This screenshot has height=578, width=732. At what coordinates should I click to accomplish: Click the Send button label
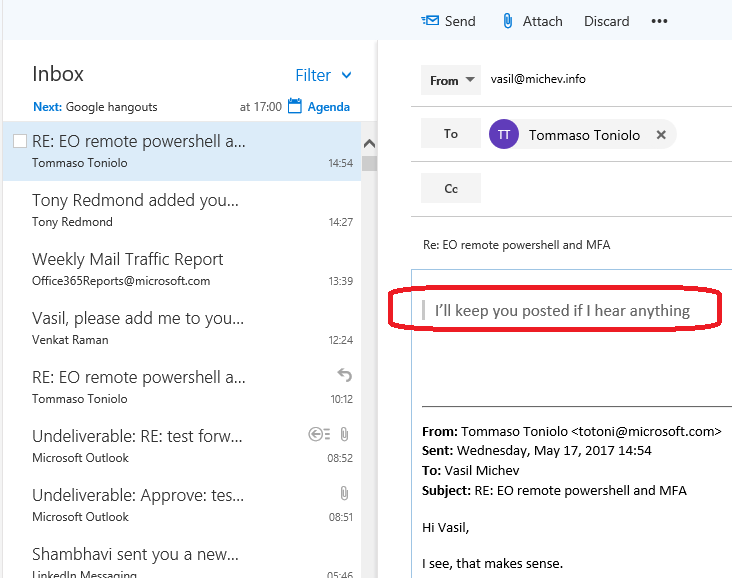(x=460, y=21)
